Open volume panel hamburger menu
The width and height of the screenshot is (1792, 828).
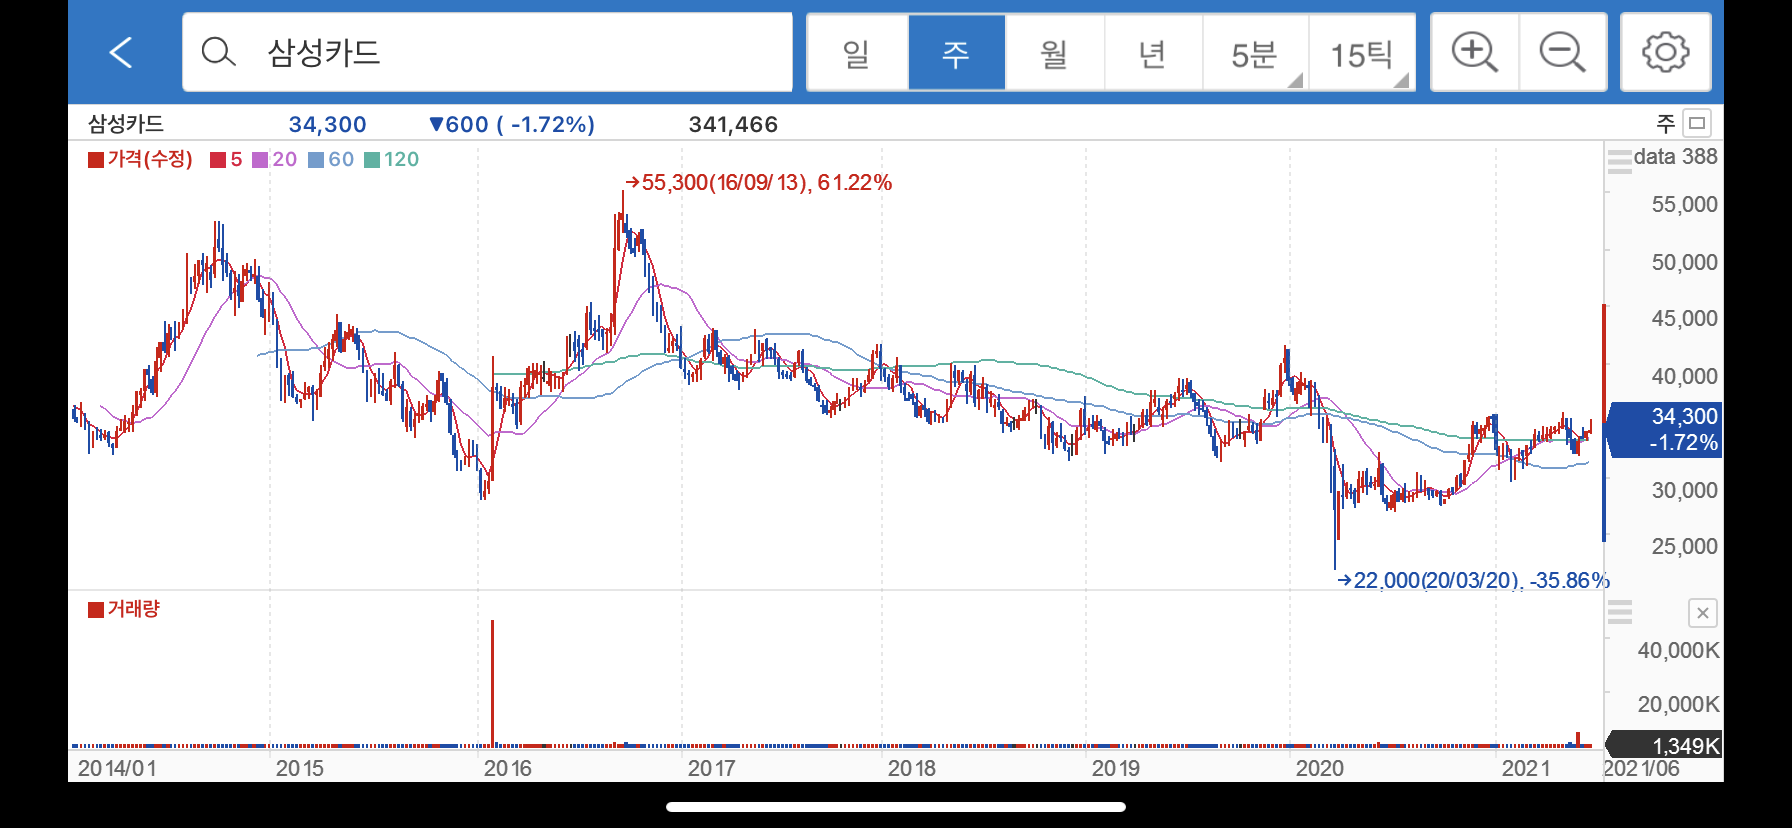pyautogui.click(x=1620, y=612)
